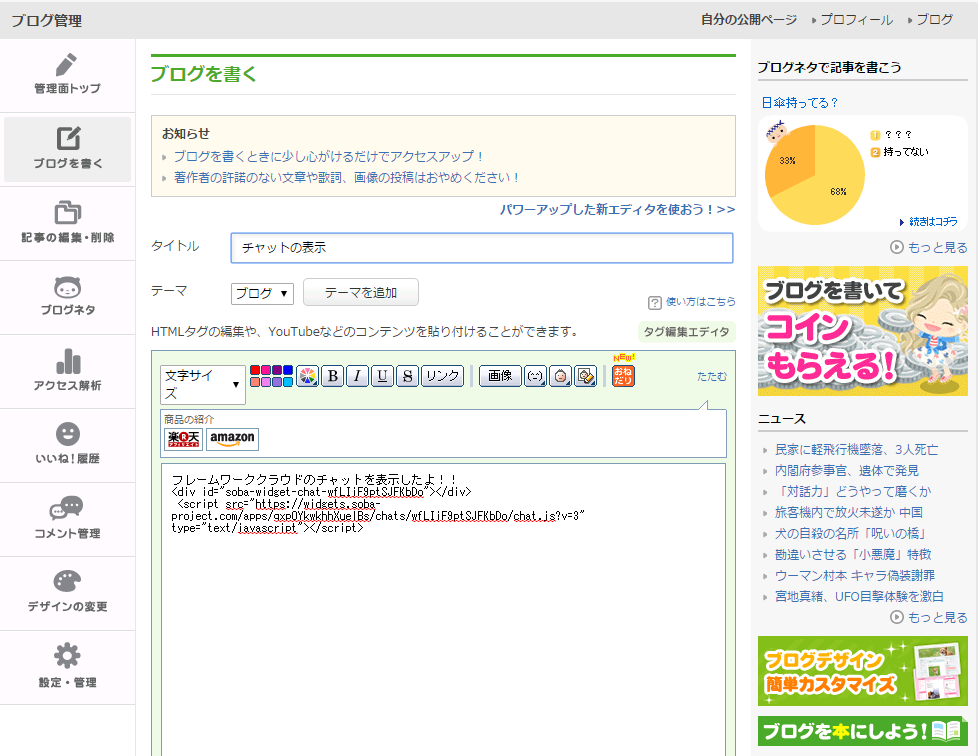The image size is (978, 756).
Task: Open news 旅客機内で放火未遂か 中国
Action: pos(848,513)
